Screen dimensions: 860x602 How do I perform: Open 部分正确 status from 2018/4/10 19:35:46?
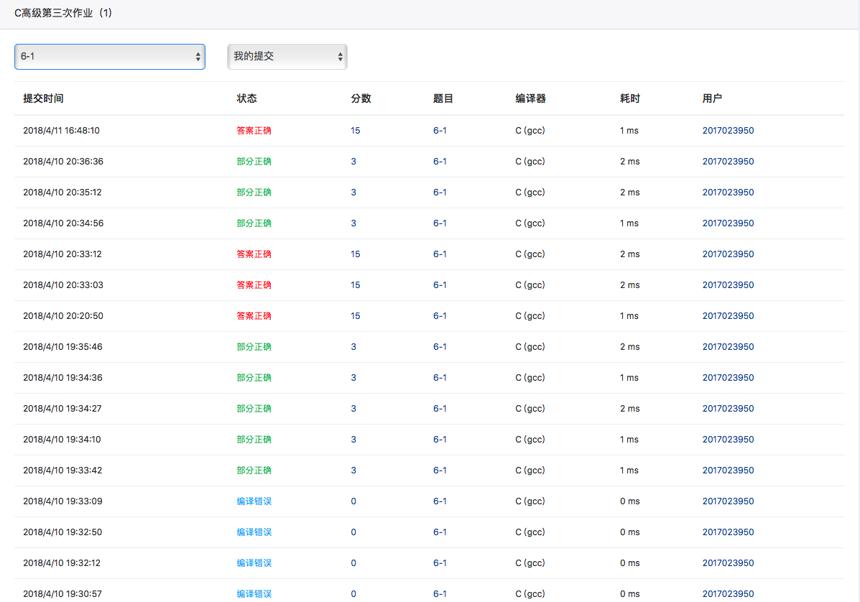coord(254,347)
